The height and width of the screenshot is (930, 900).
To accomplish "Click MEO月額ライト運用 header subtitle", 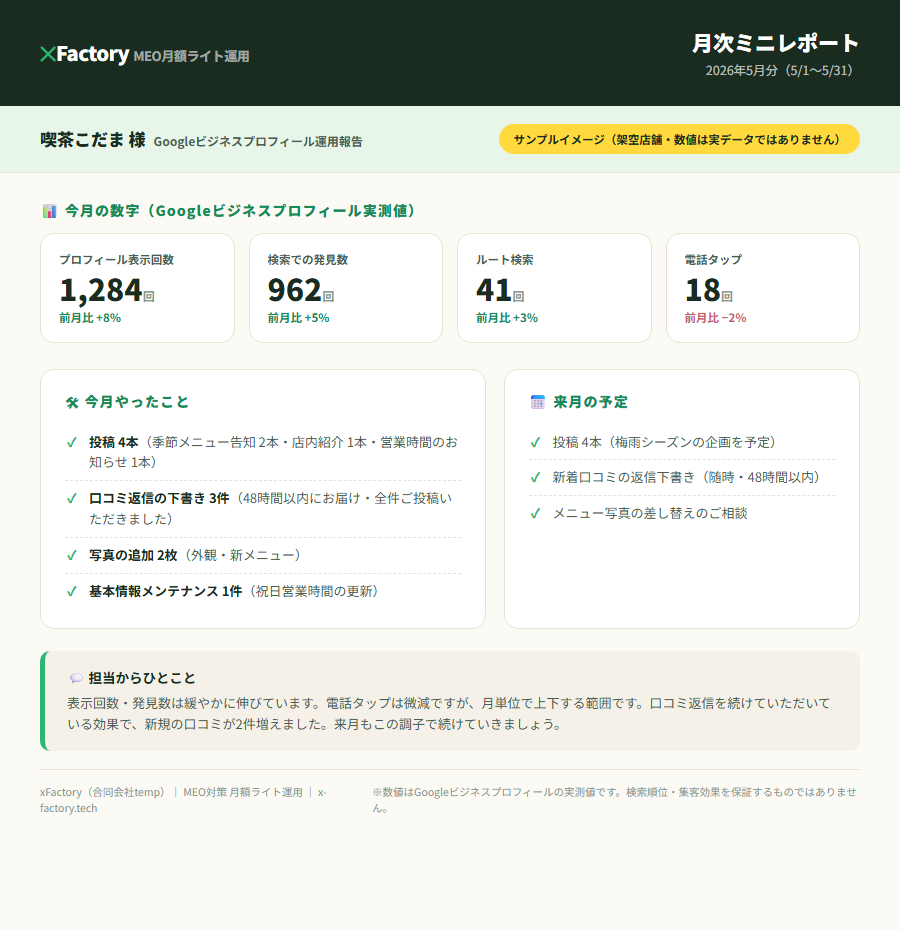I will 191,56.
